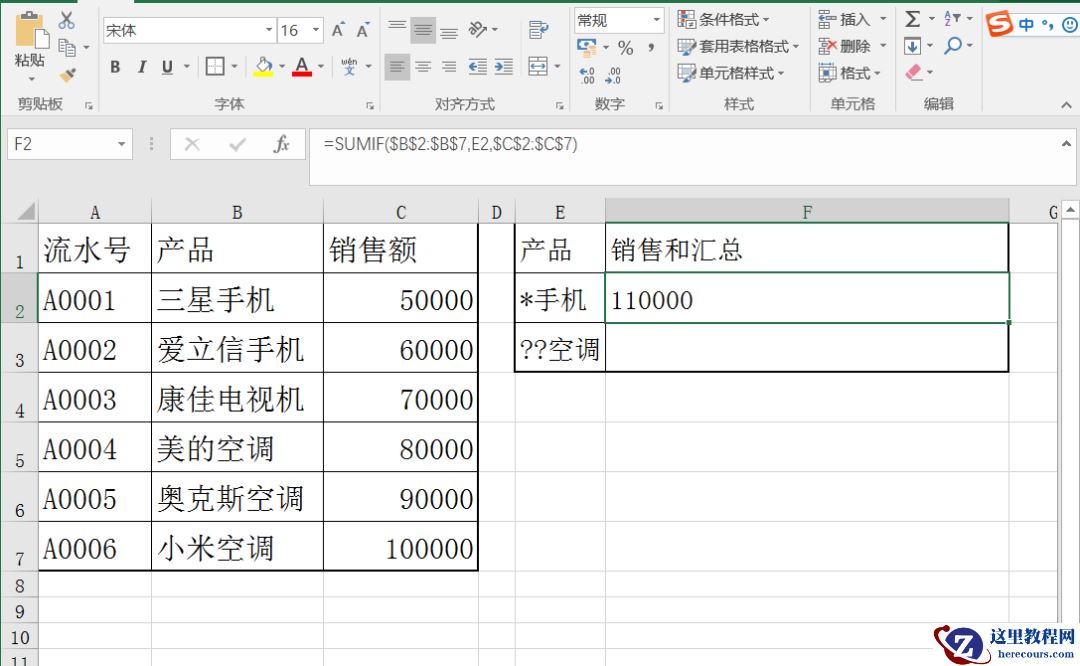Toggle middle vertical alignment

tap(423, 30)
